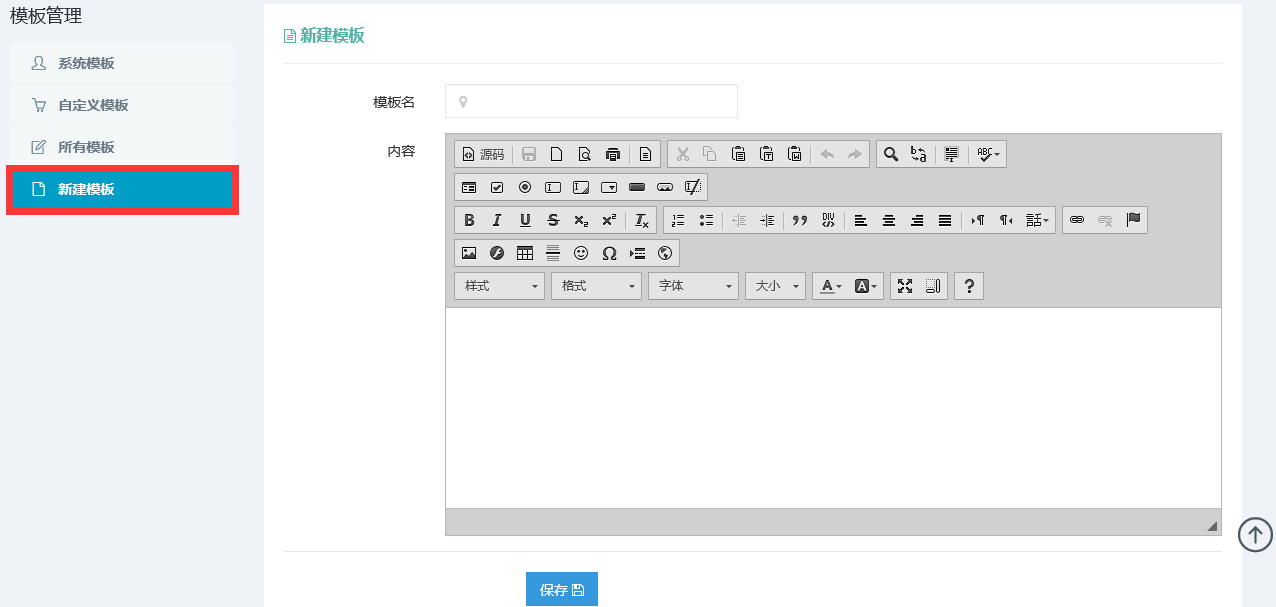Toggle Italic formatting

497,220
